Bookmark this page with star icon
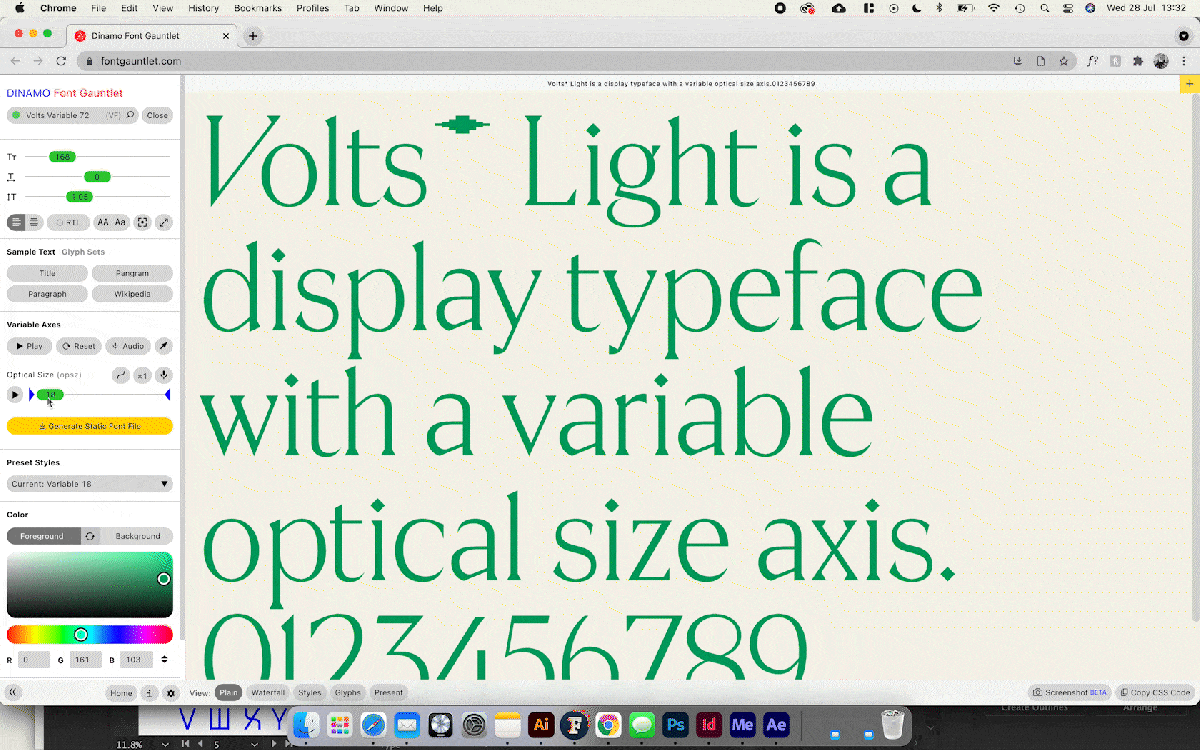Image resolution: width=1200 pixels, height=750 pixels. point(1063,61)
